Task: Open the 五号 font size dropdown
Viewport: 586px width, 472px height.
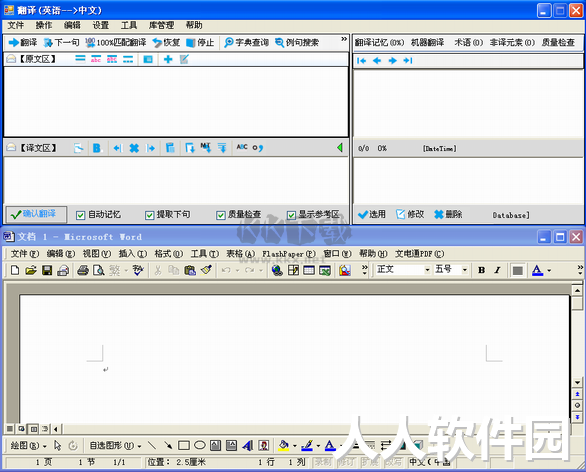Action: [465, 270]
